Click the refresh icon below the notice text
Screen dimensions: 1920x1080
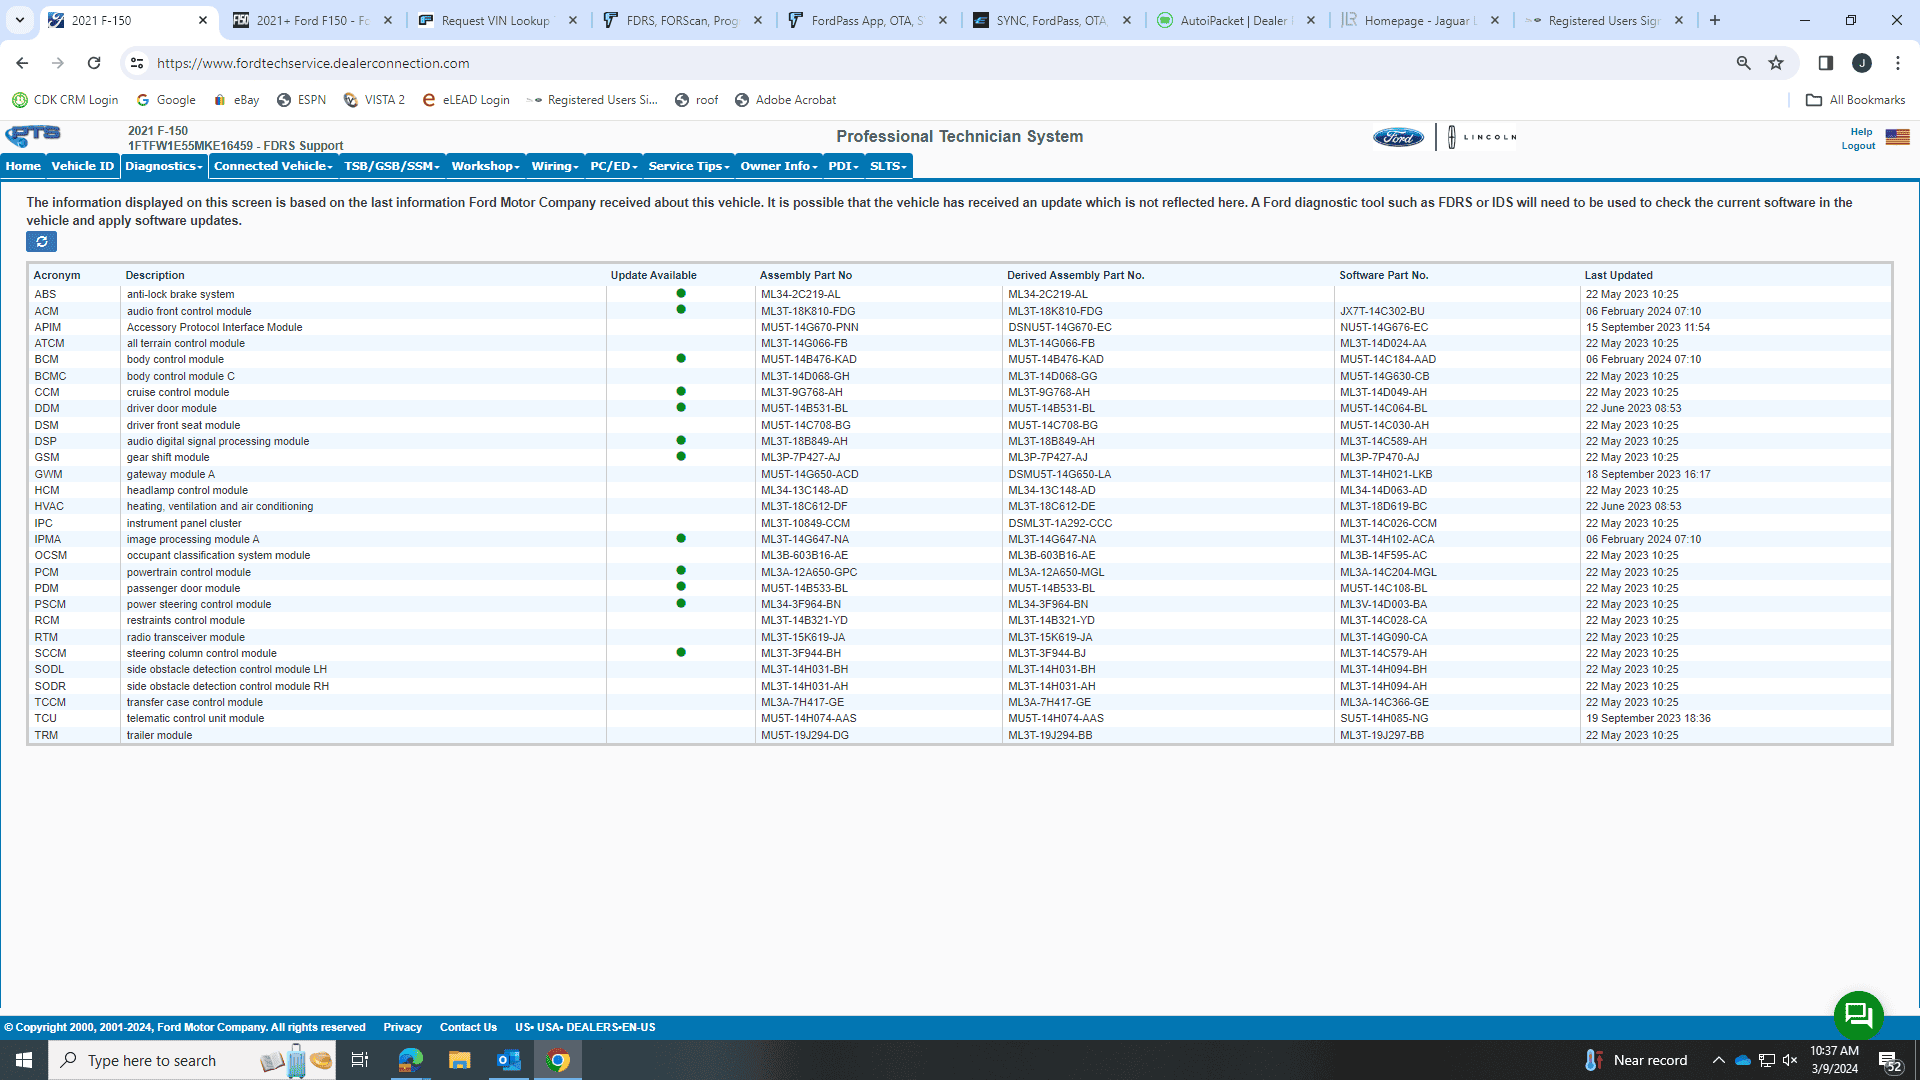point(41,241)
